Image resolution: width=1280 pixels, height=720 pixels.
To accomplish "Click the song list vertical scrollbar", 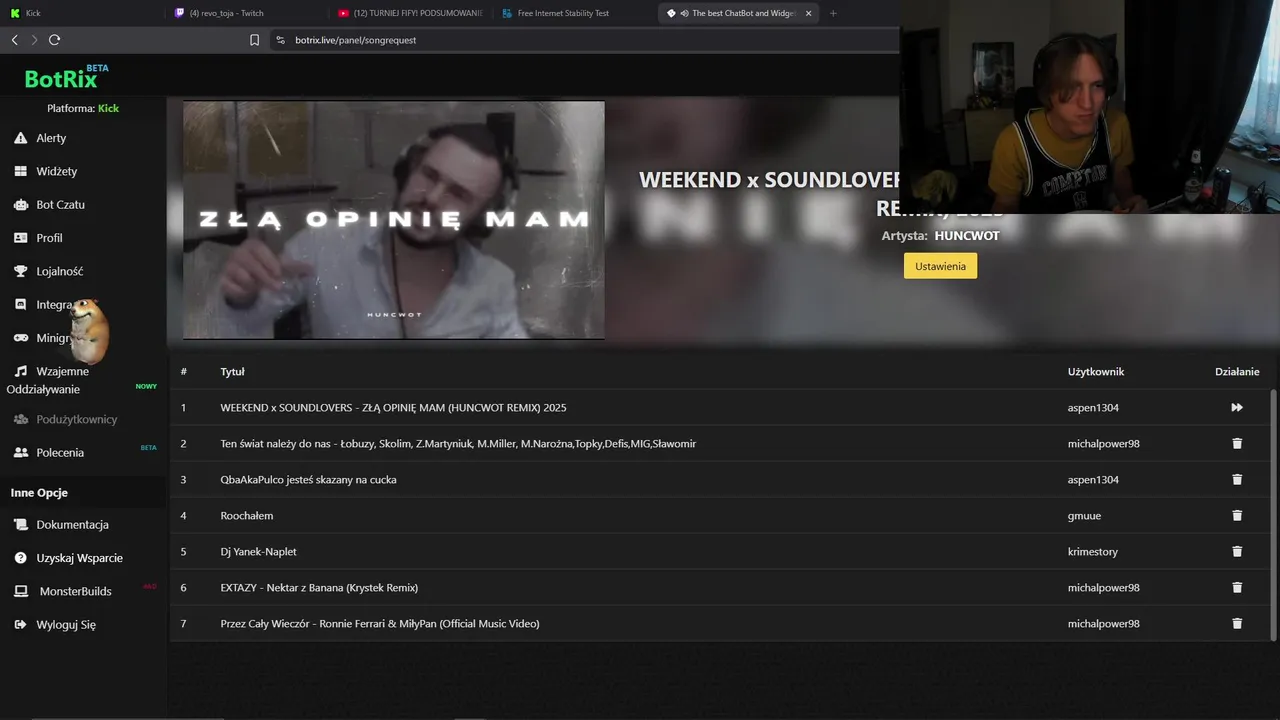I will 1273,515.
